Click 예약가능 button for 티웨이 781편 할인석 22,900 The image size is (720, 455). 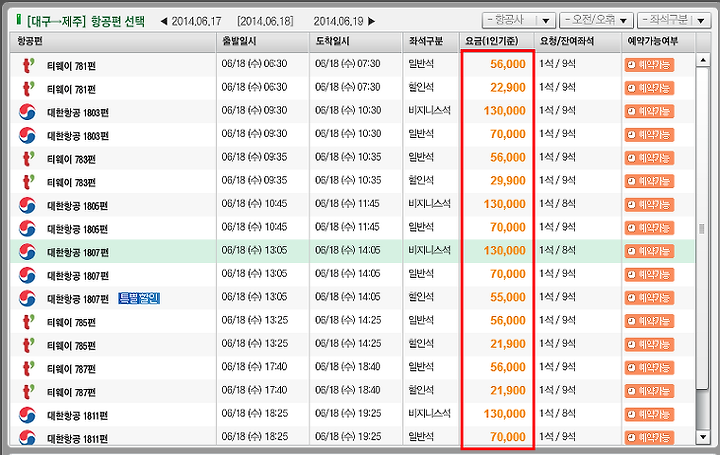click(649, 88)
